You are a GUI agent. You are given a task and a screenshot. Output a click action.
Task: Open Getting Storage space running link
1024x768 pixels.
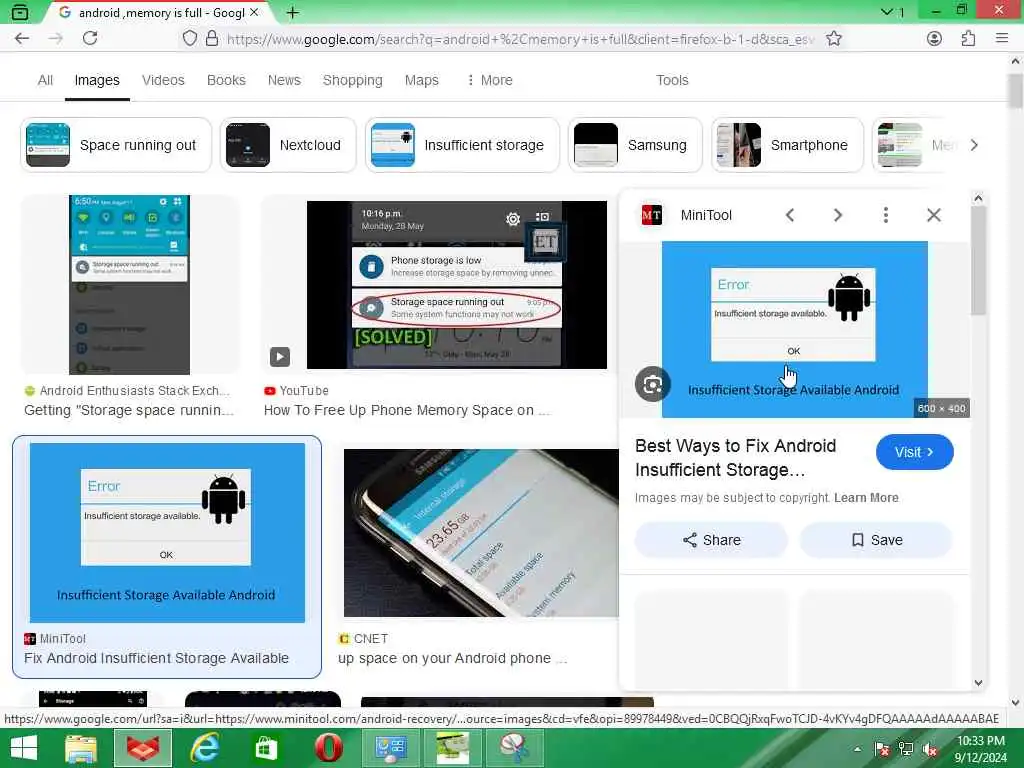[x=129, y=410]
